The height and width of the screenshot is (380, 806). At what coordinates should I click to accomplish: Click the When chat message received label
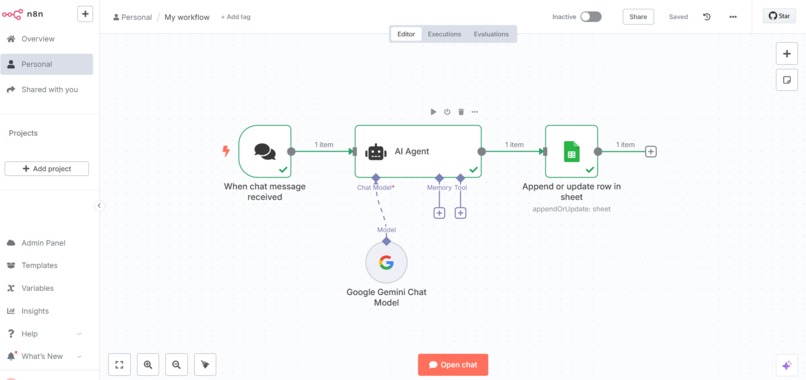[265, 191]
